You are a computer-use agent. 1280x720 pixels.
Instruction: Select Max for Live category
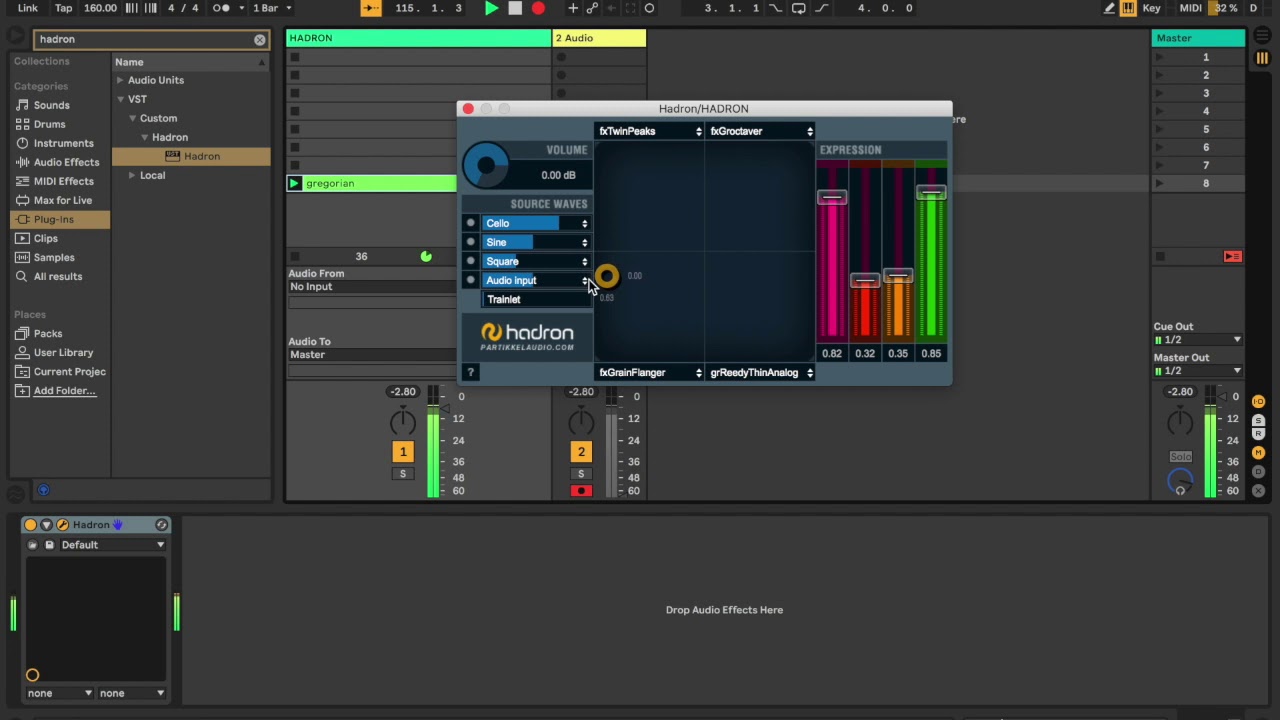click(x=63, y=200)
